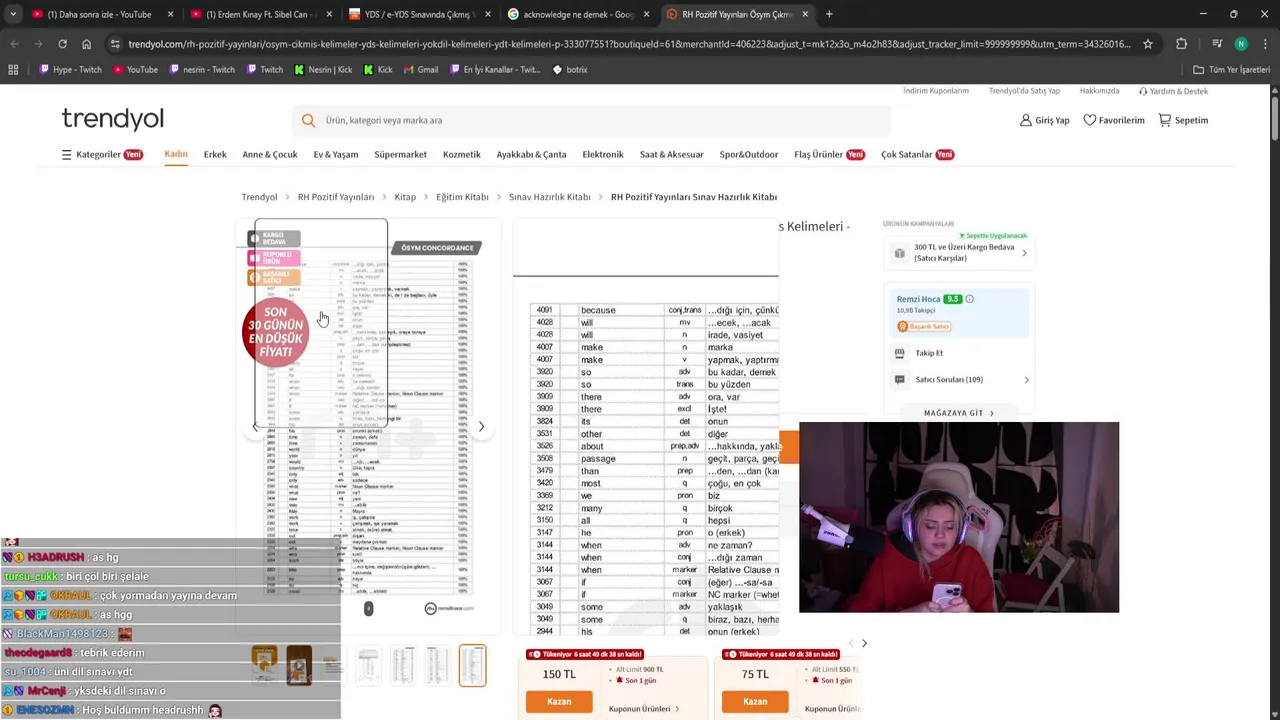The height and width of the screenshot is (720, 1280).
Task: Open Kitap breadcrumb link
Action: 405,197
